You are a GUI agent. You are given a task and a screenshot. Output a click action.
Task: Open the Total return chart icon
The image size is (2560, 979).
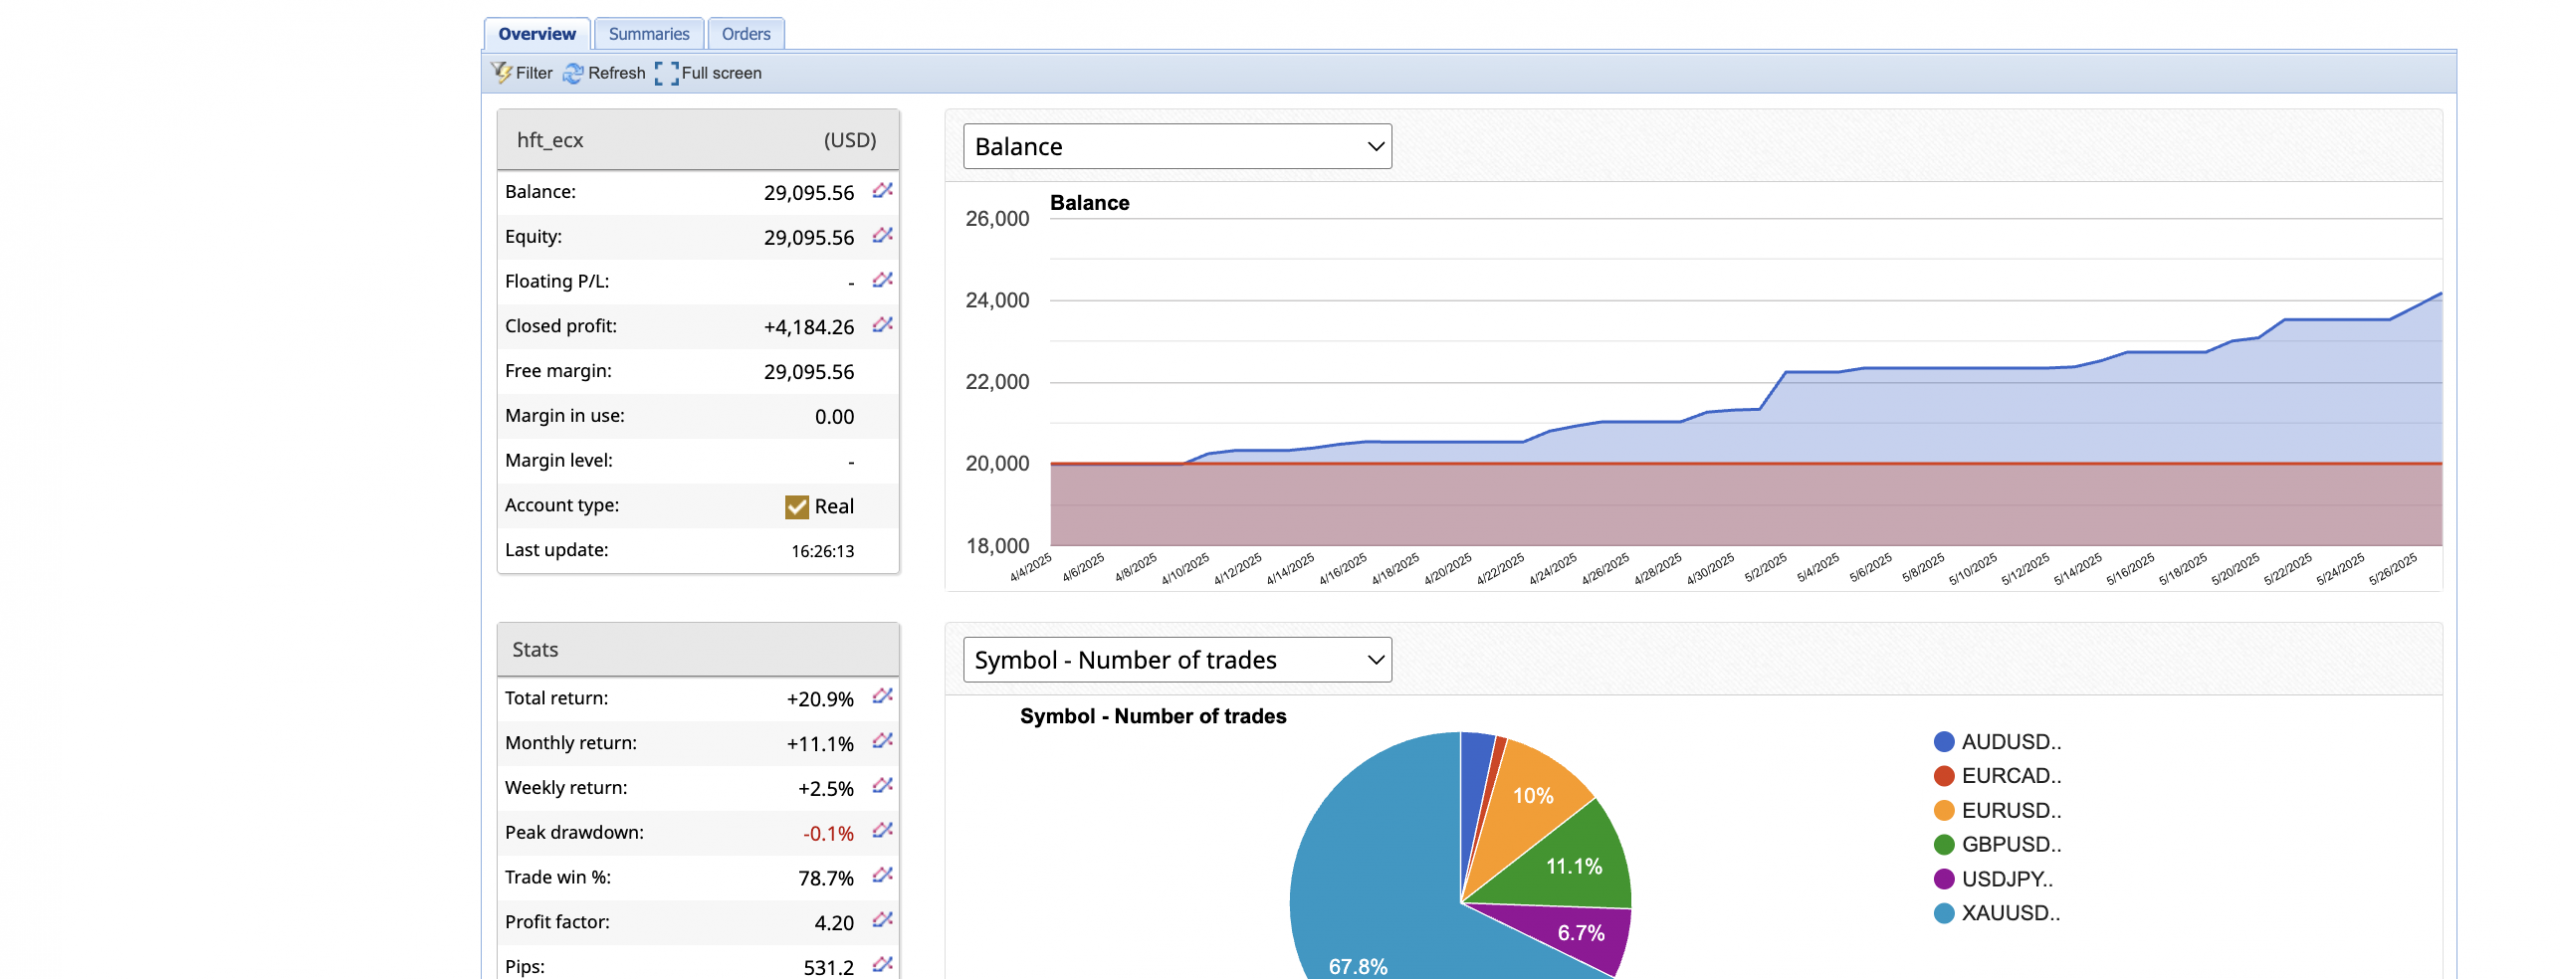coord(881,697)
